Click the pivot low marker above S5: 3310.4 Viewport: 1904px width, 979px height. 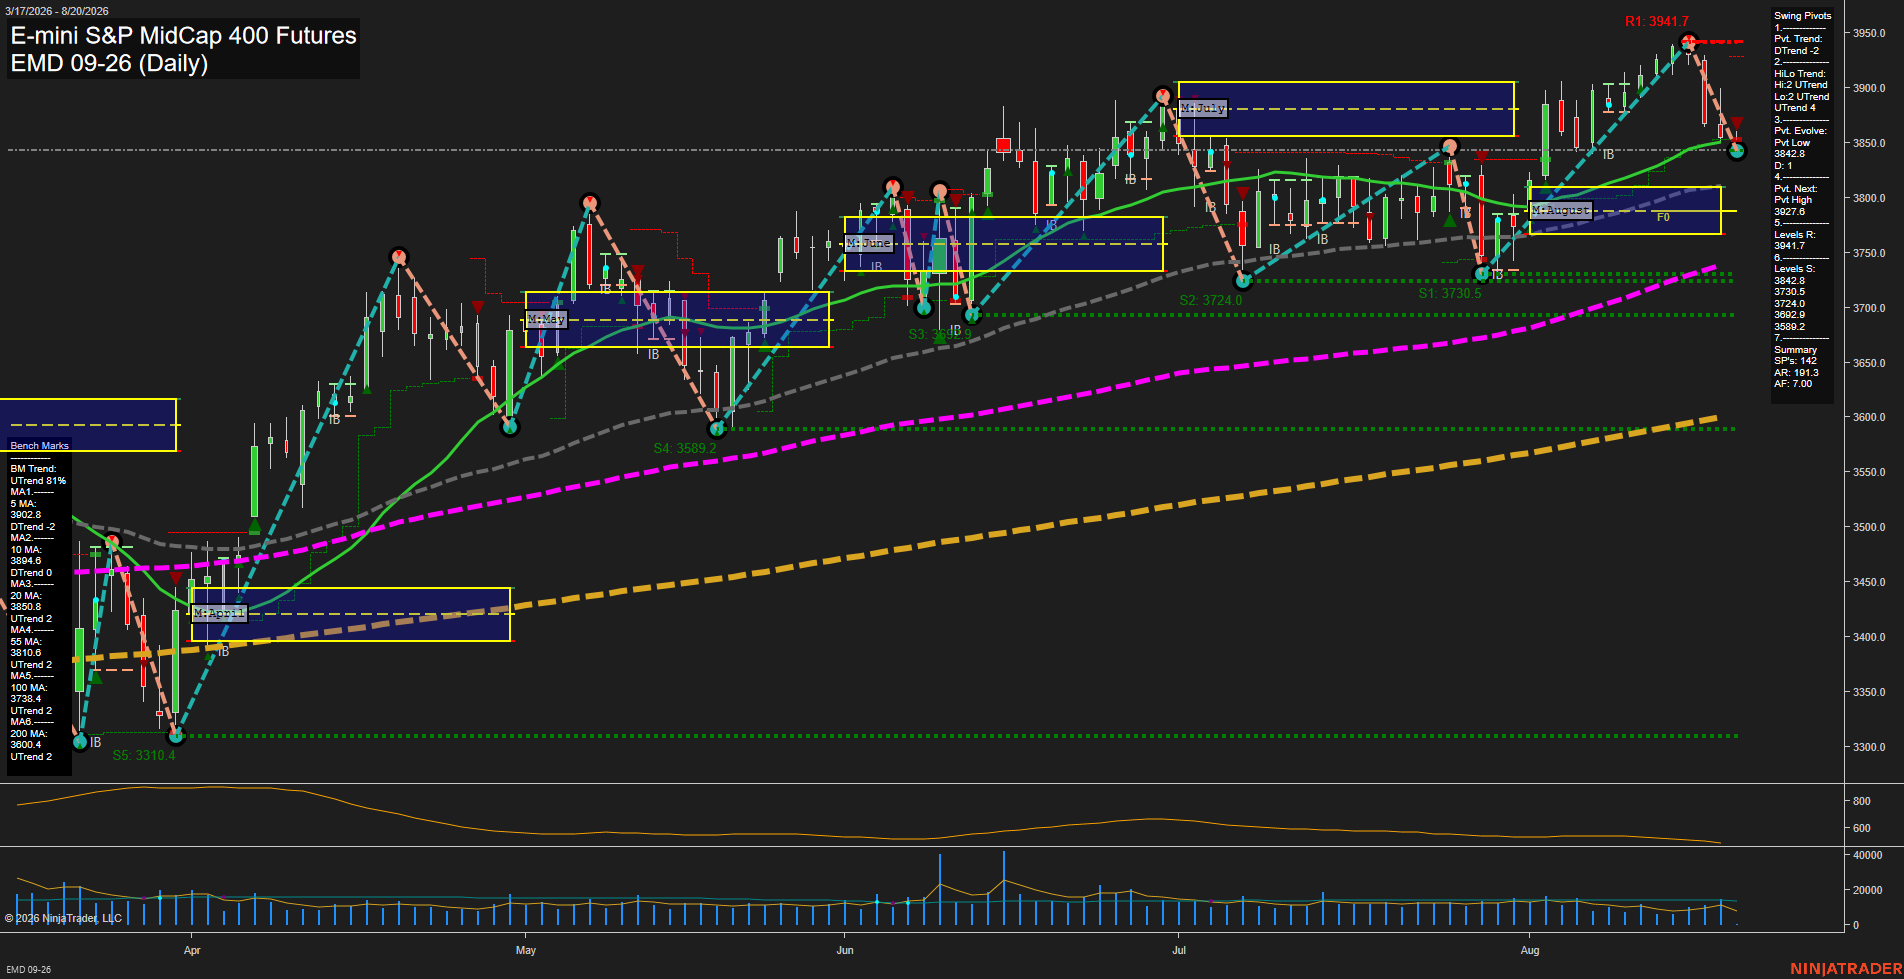tap(176, 736)
